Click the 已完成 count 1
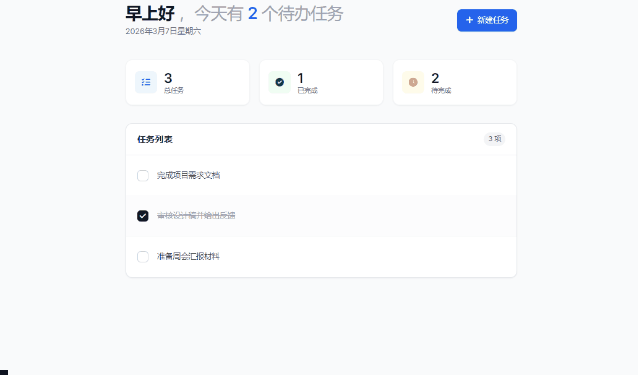 [x=301, y=78]
